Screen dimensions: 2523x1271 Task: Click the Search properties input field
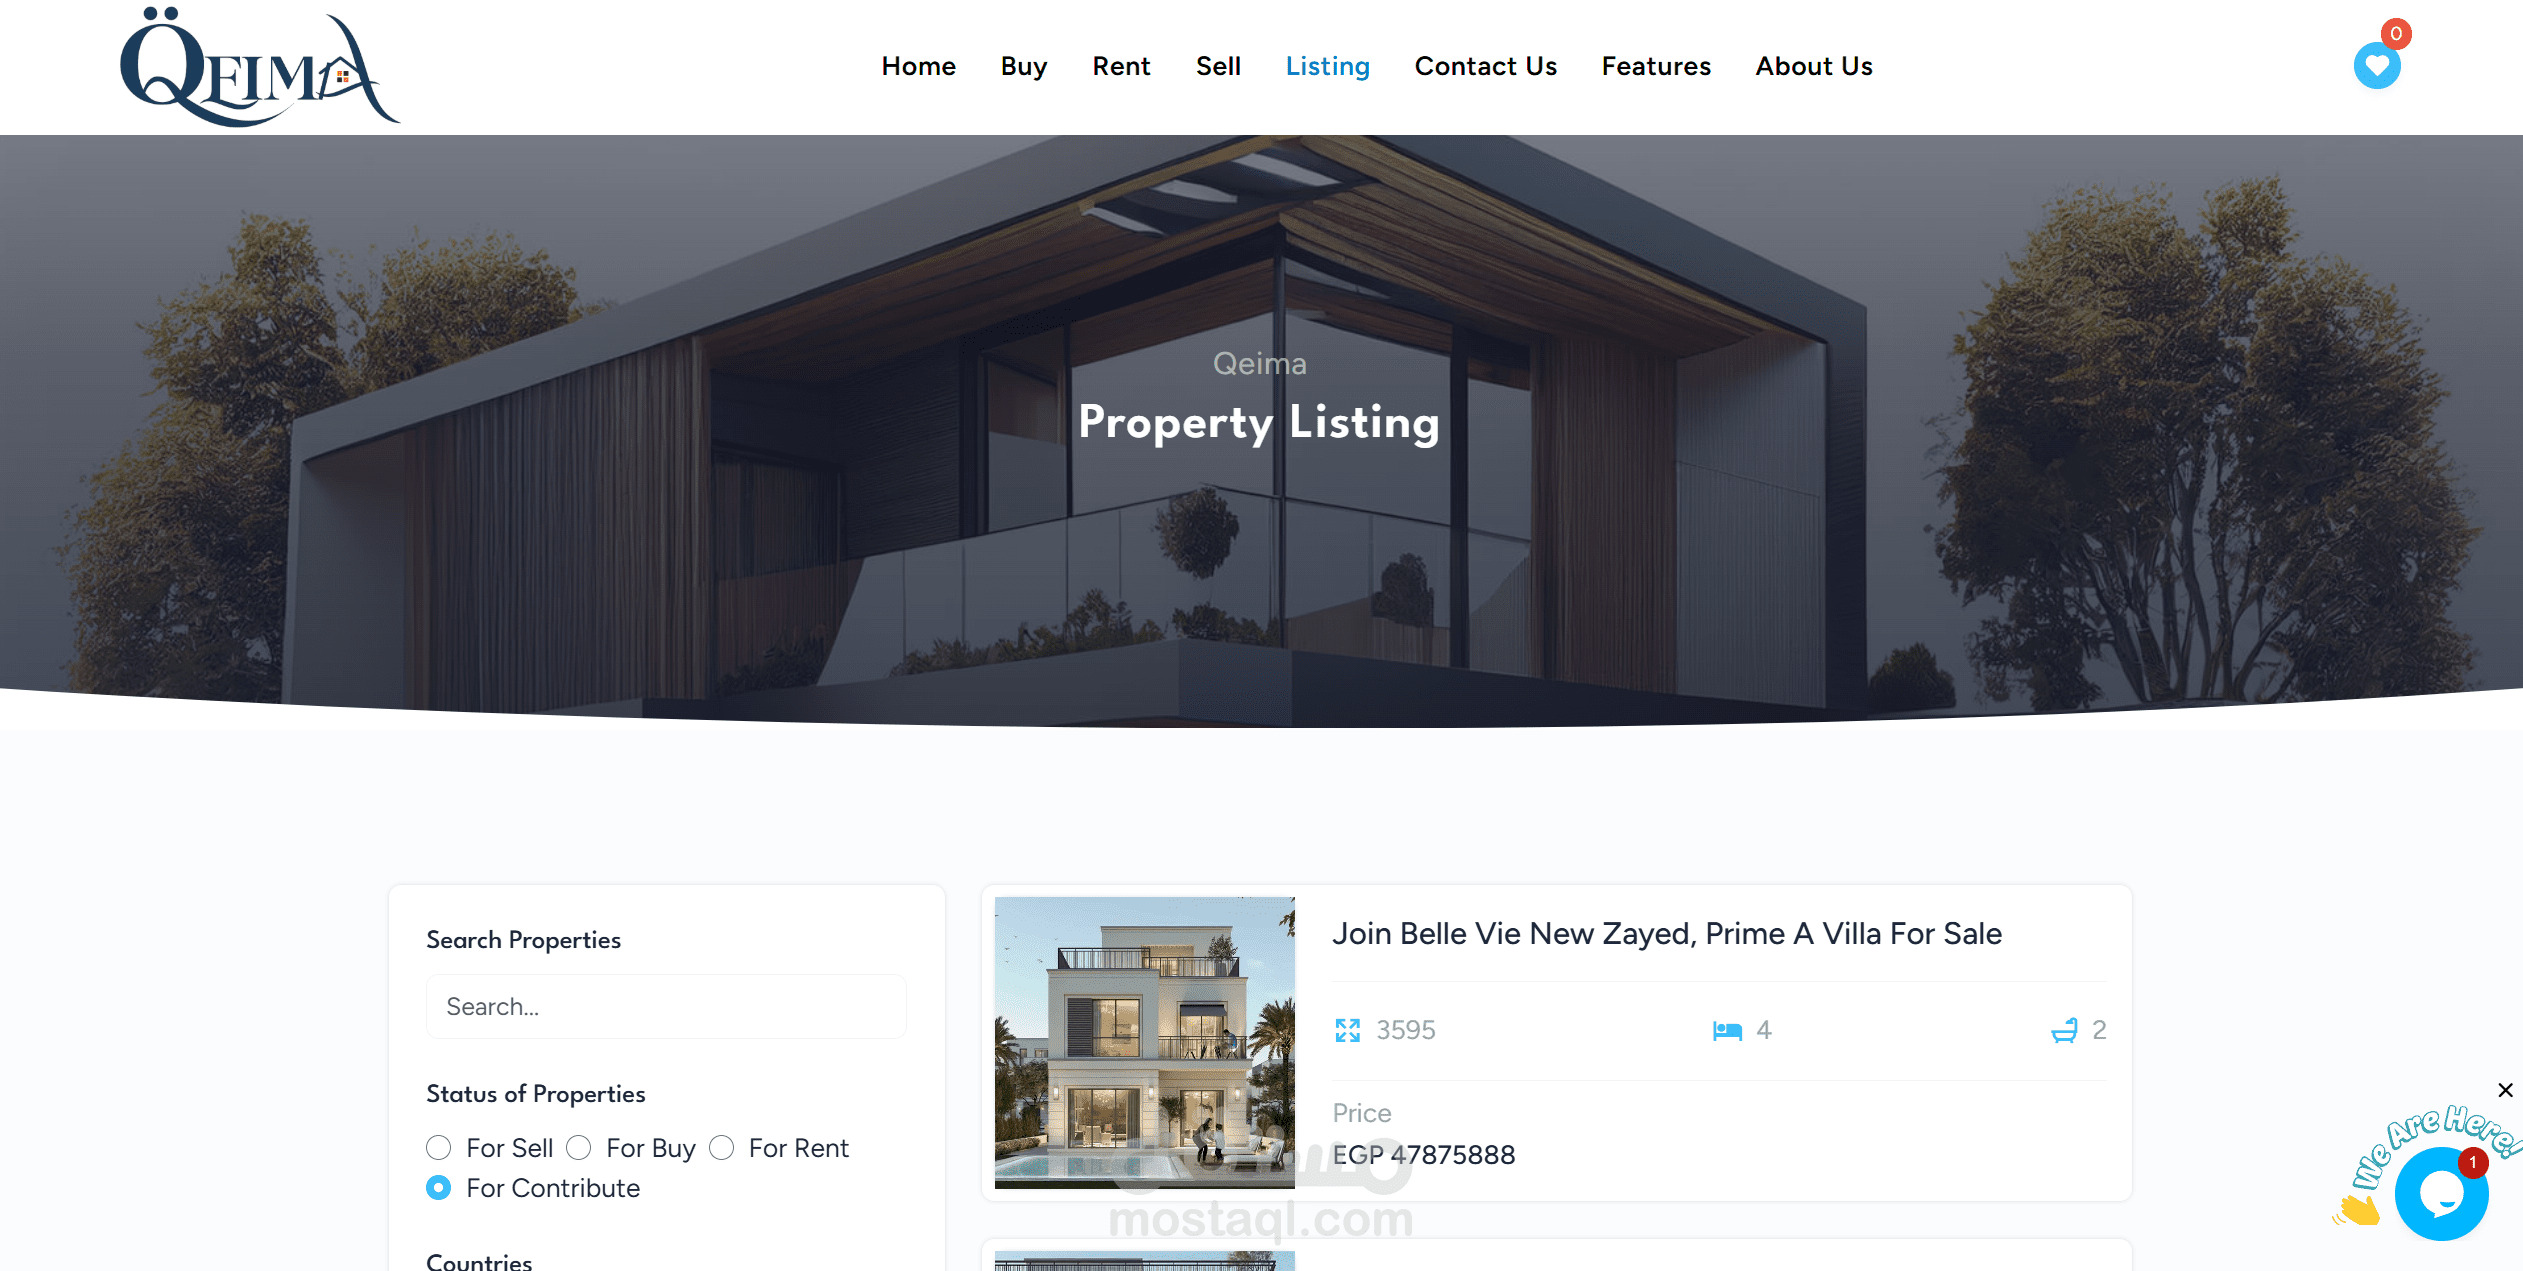pos(666,1006)
